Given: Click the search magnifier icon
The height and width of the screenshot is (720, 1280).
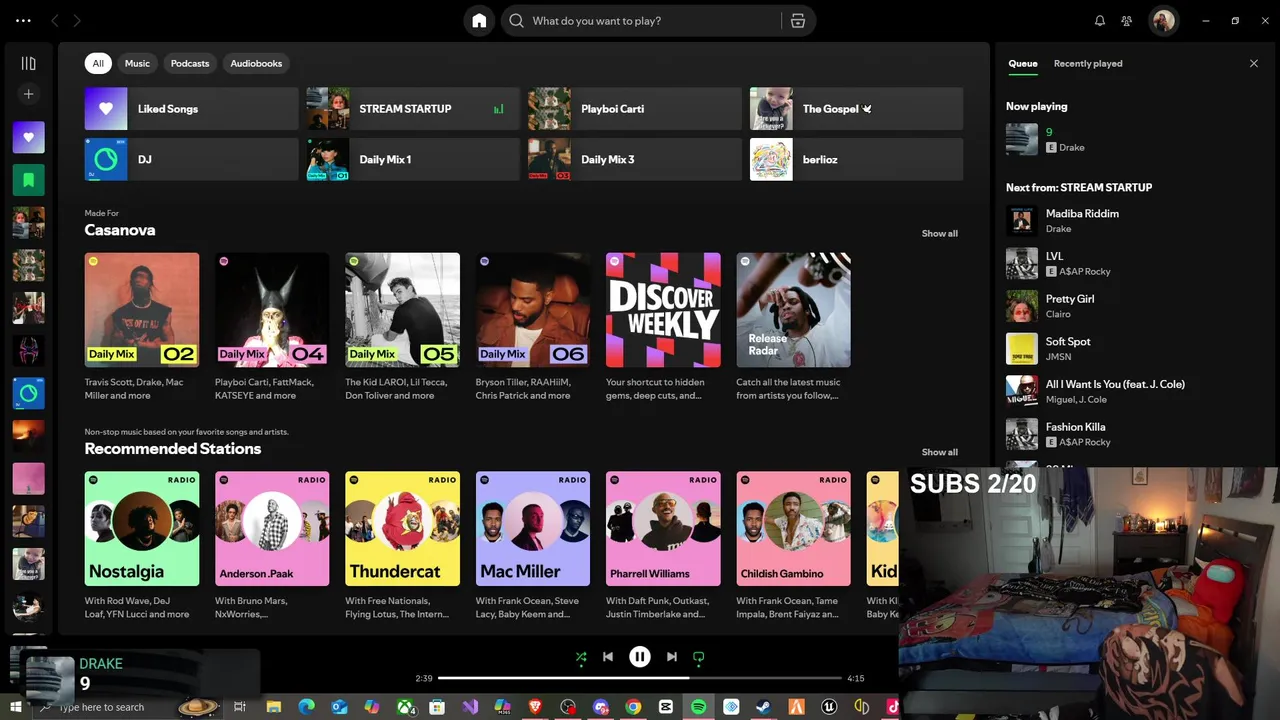Looking at the screenshot, I should point(516,21).
